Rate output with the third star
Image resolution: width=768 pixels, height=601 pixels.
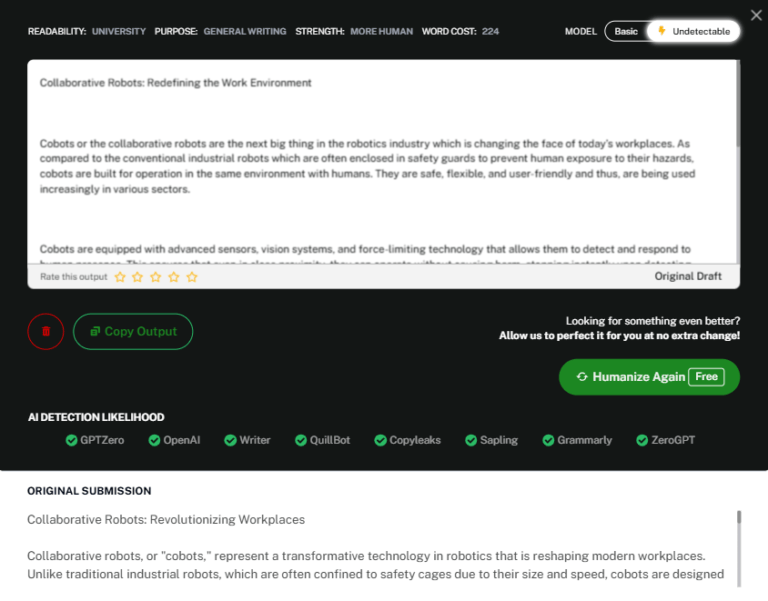tap(156, 277)
